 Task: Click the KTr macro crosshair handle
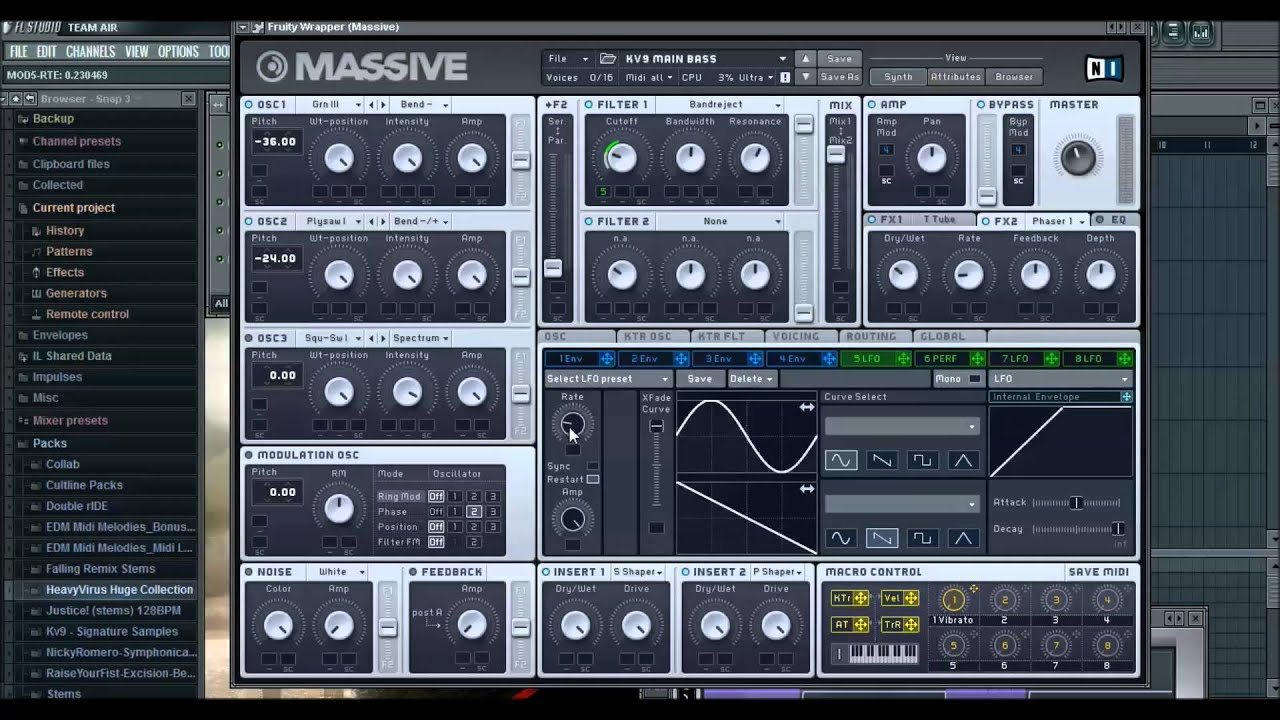(861, 598)
